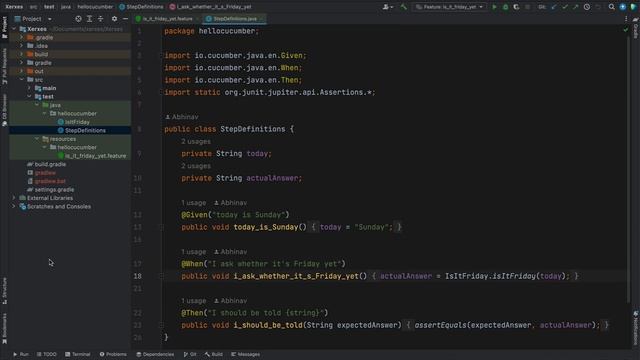Open the Terminal tool window tab
This screenshot has width=640, height=360.
(x=78, y=354)
